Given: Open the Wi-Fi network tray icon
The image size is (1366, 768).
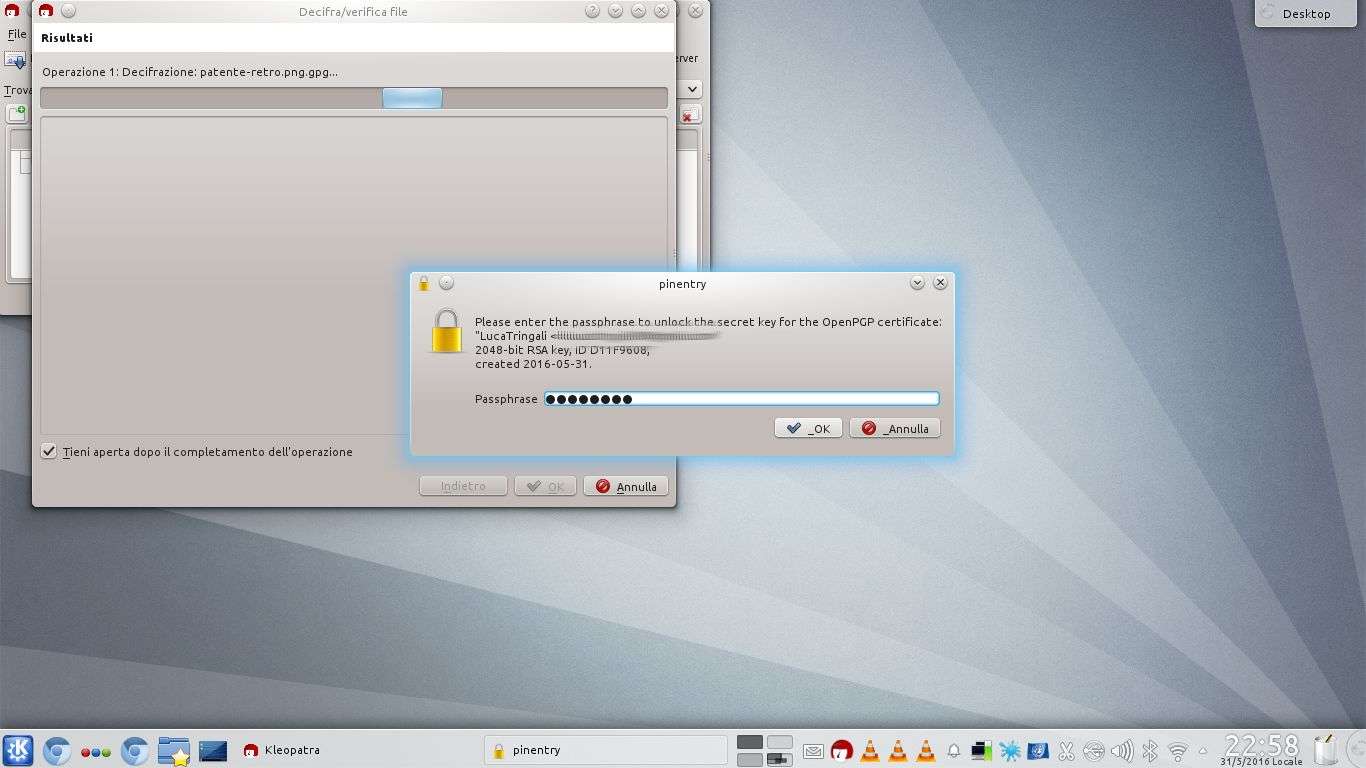Looking at the screenshot, I should coord(1178,751).
